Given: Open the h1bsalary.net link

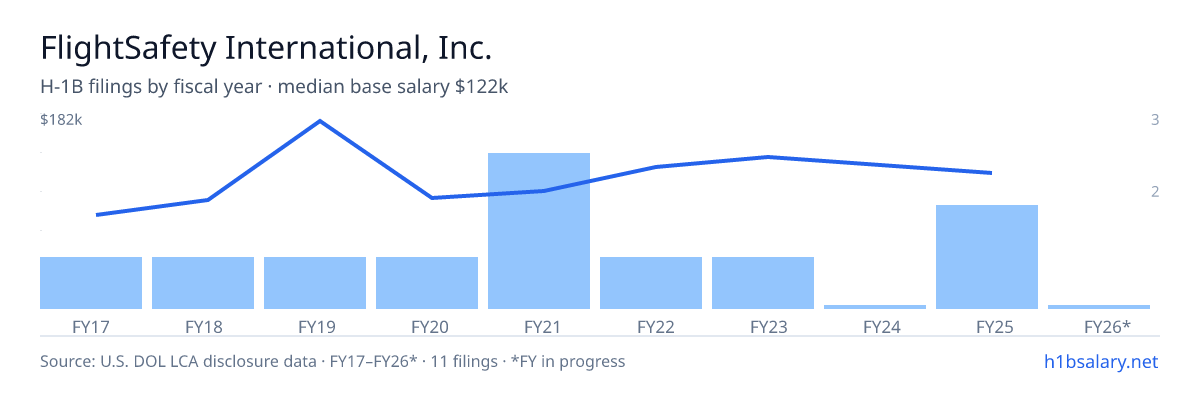Looking at the screenshot, I should (x=1100, y=361).
